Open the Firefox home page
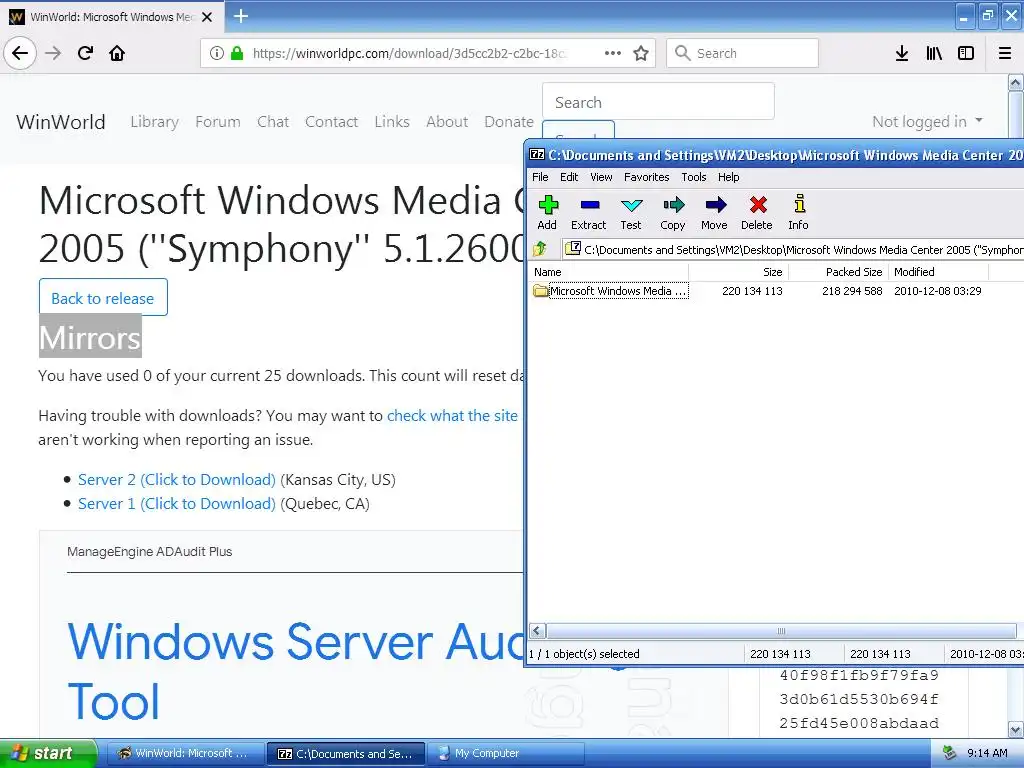This screenshot has width=1024, height=768. click(x=117, y=53)
